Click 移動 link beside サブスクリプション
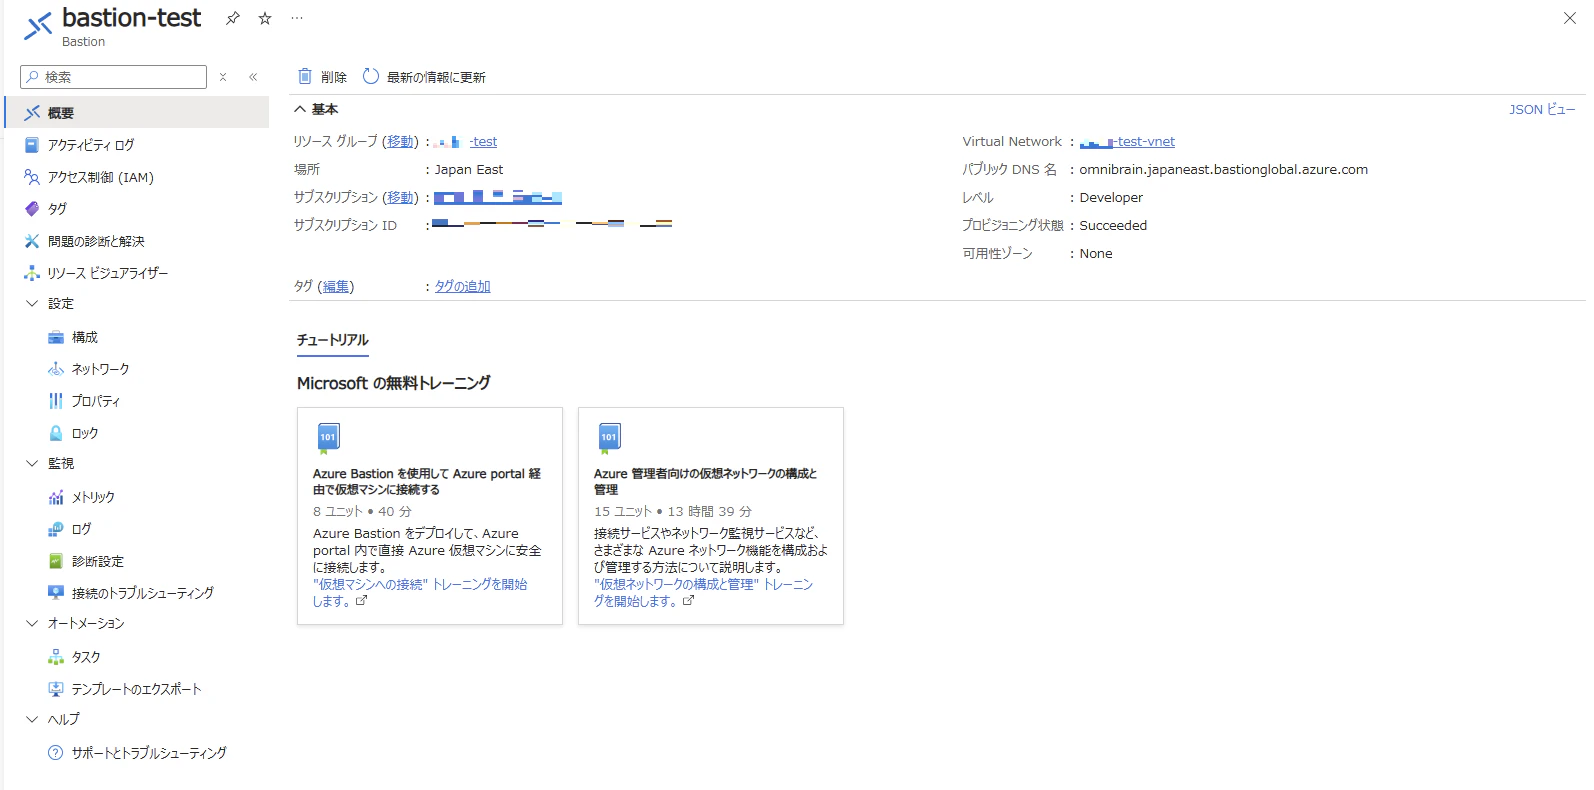 coord(400,198)
